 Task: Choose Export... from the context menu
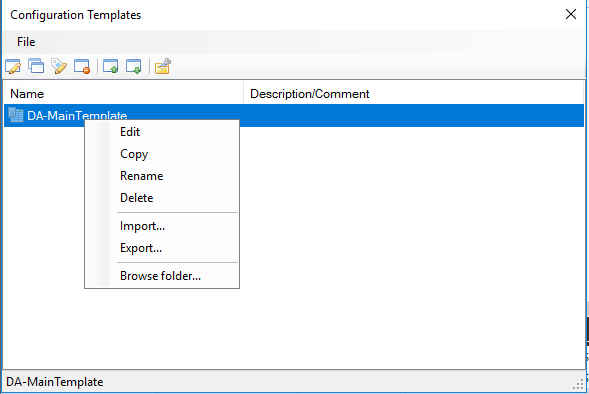coord(162,248)
